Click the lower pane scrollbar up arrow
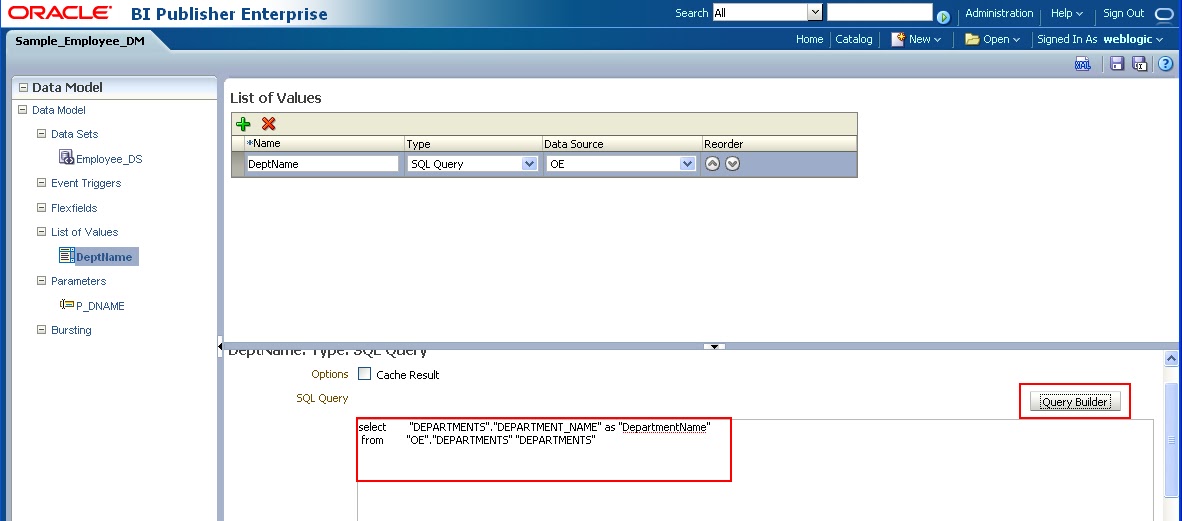Screen dimensions: 1182x521 pyautogui.click(x=1171, y=359)
